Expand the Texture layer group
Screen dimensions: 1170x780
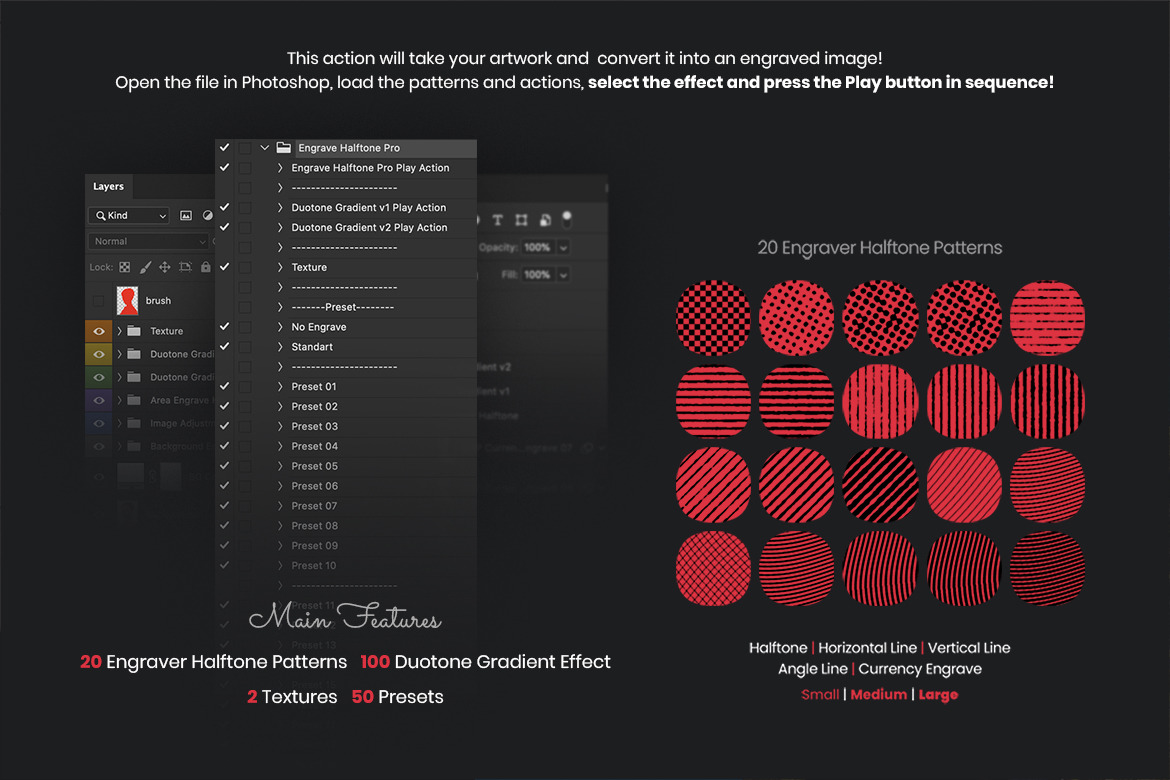point(119,331)
